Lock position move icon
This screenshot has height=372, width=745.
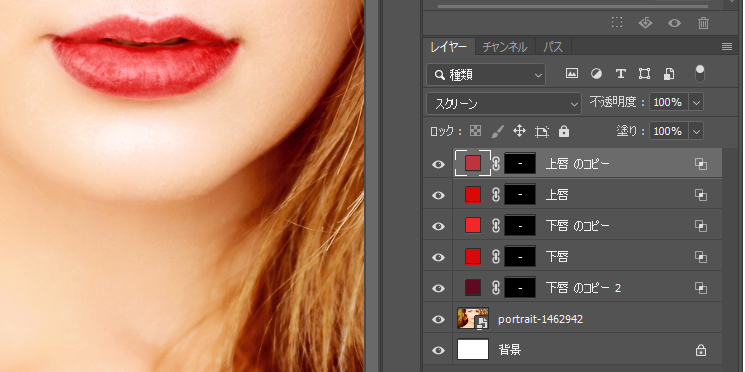pos(519,131)
